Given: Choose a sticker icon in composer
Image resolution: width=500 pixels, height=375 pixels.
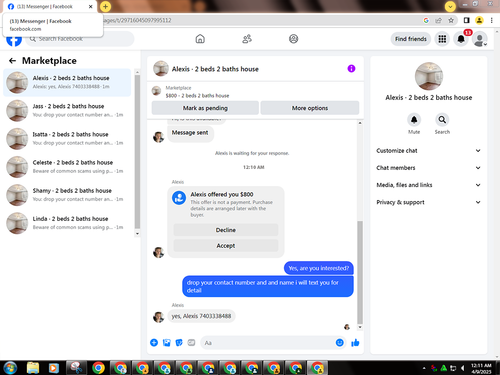Looking at the screenshot, I should pyautogui.click(x=179, y=343).
